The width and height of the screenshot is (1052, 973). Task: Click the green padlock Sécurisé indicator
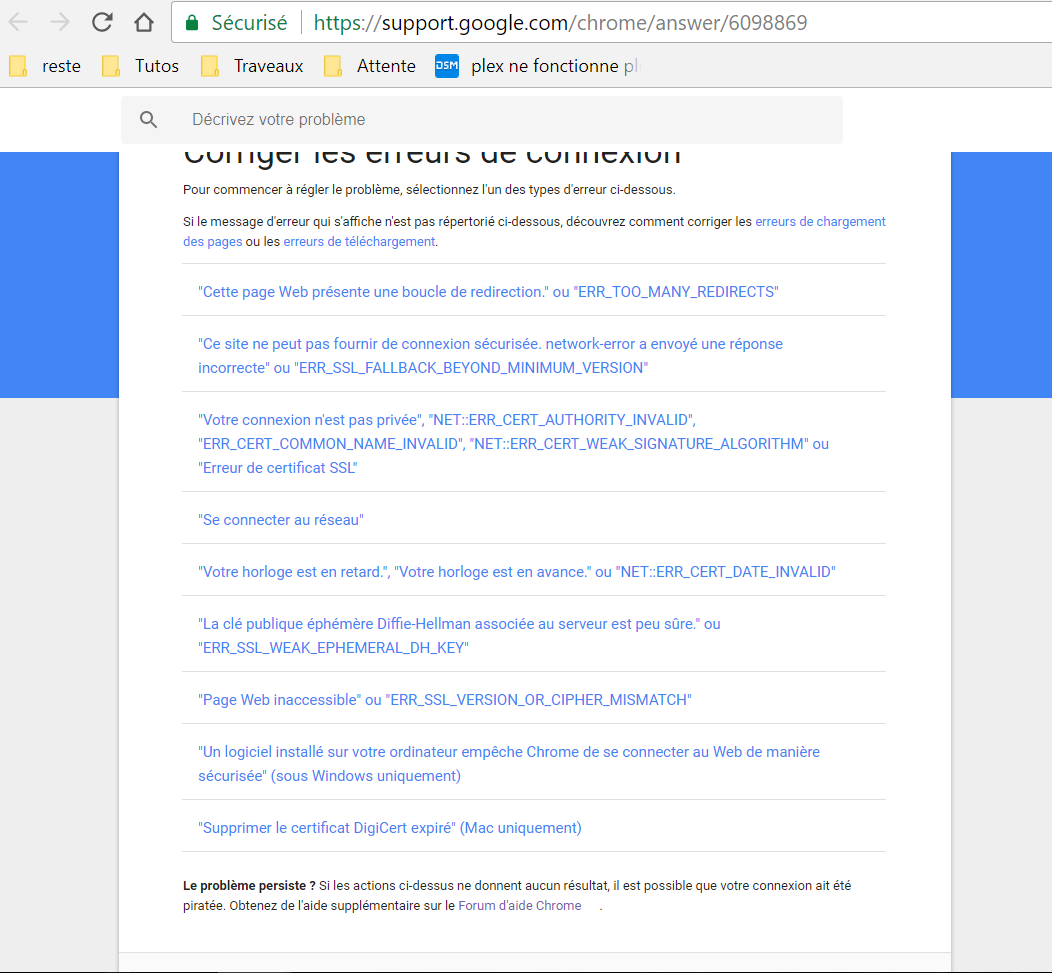pos(236,23)
